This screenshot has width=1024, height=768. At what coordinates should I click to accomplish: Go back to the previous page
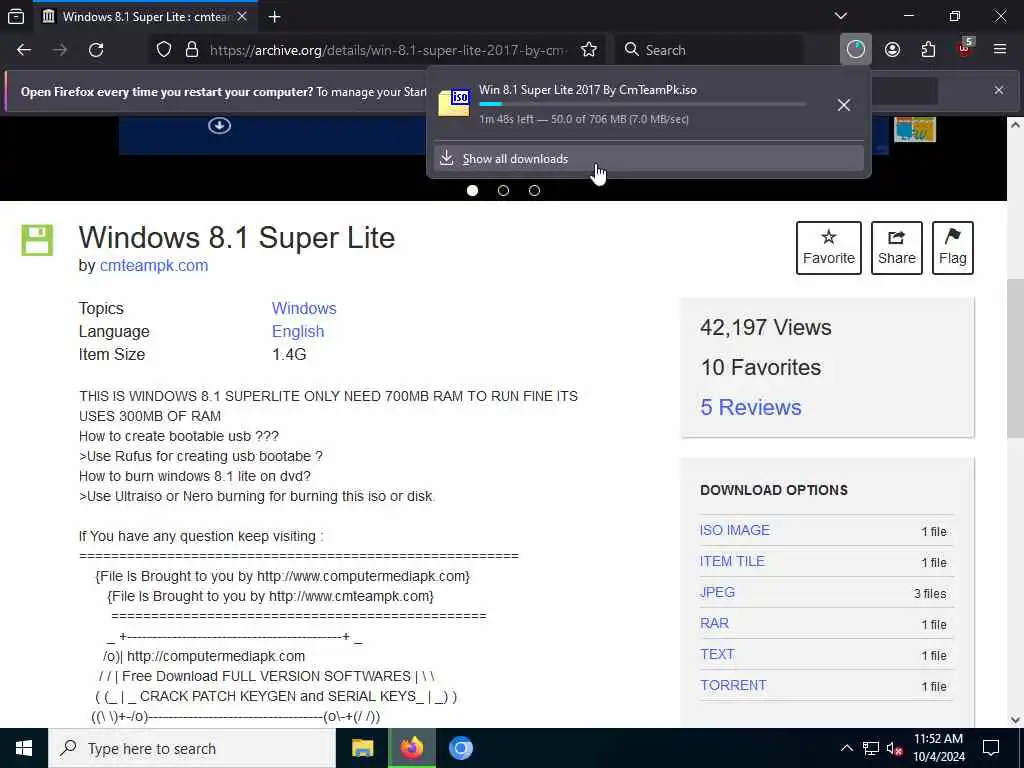24,50
